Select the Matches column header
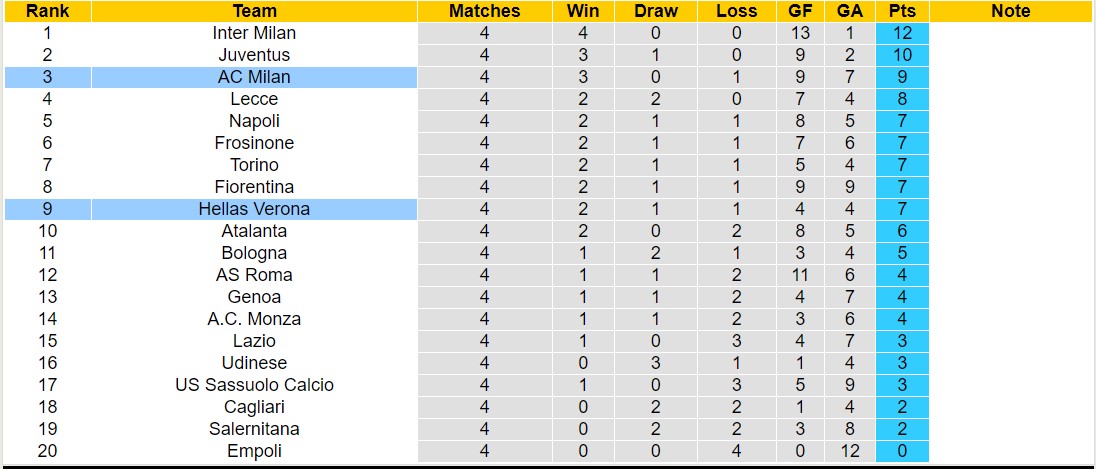The width and height of the screenshot is (1096, 469). [x=484, y=11]
